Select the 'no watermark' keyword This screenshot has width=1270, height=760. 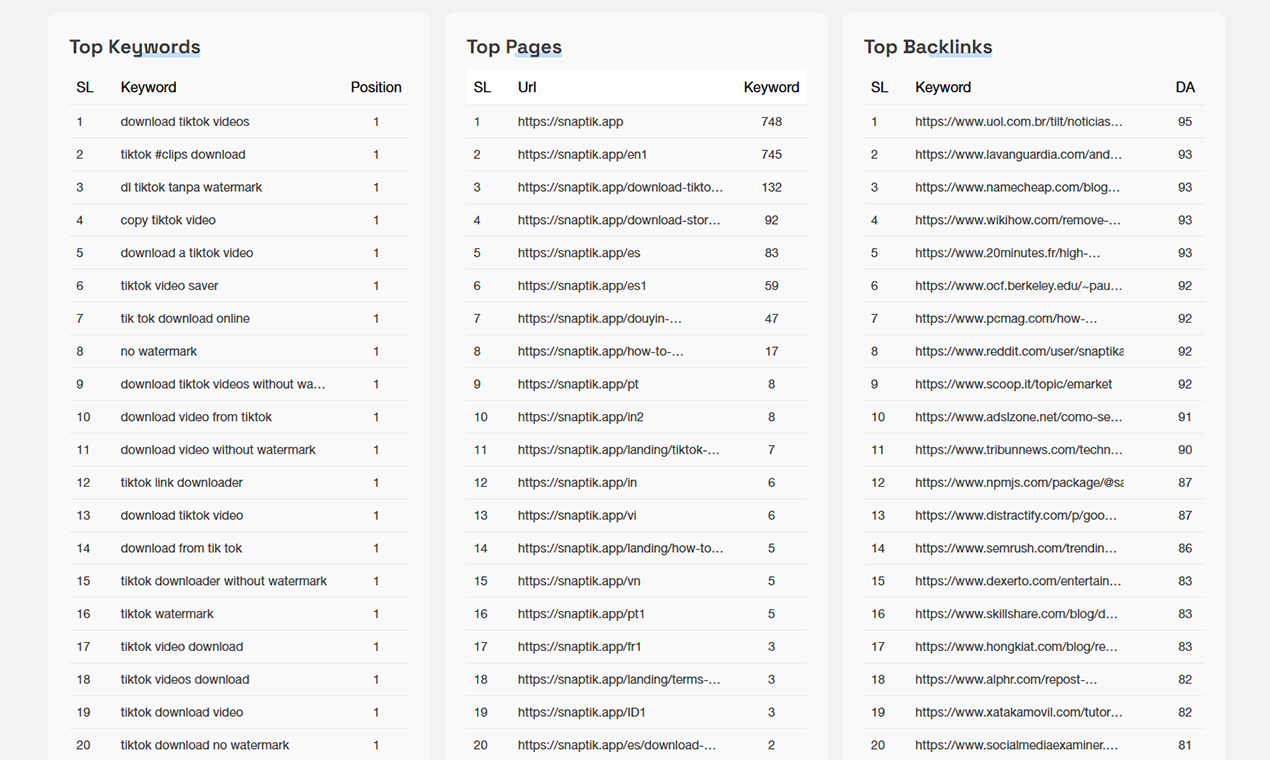(159, 352)
